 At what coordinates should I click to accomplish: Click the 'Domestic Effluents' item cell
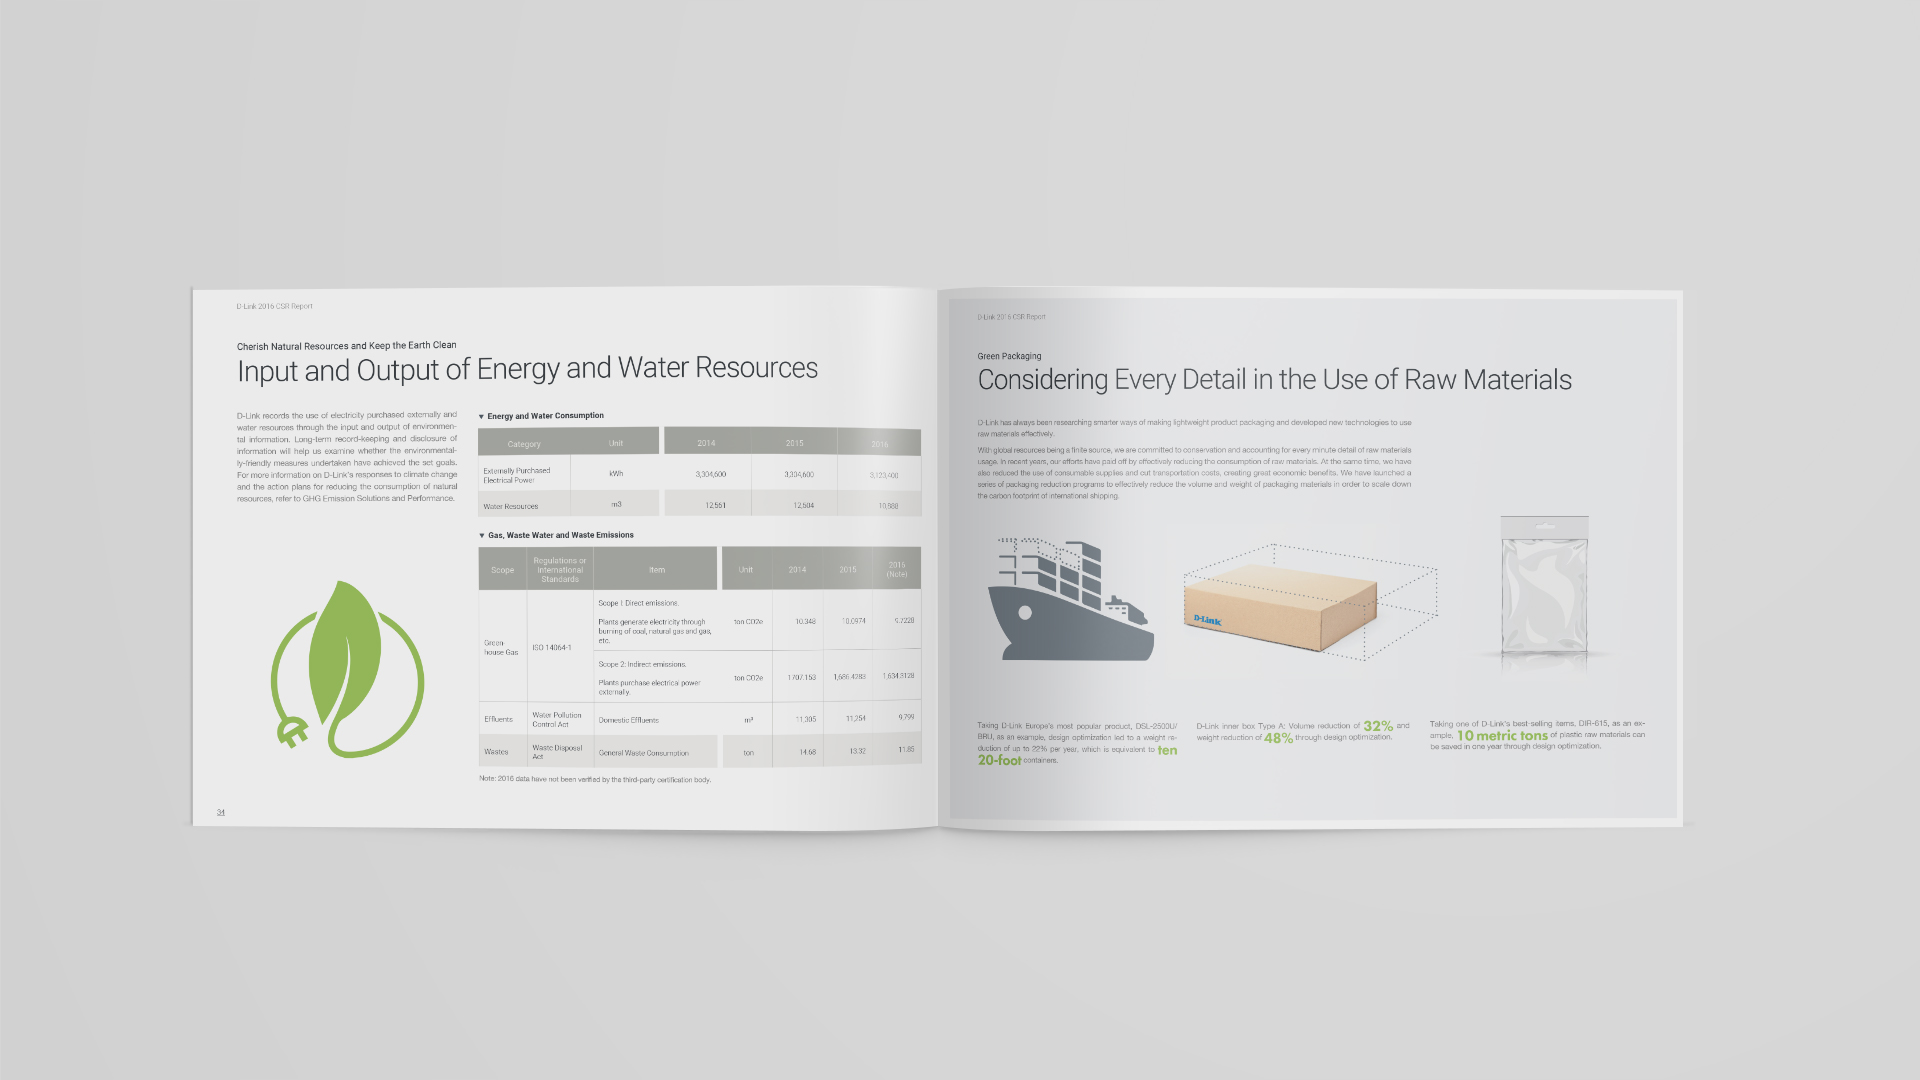[629, 720]
